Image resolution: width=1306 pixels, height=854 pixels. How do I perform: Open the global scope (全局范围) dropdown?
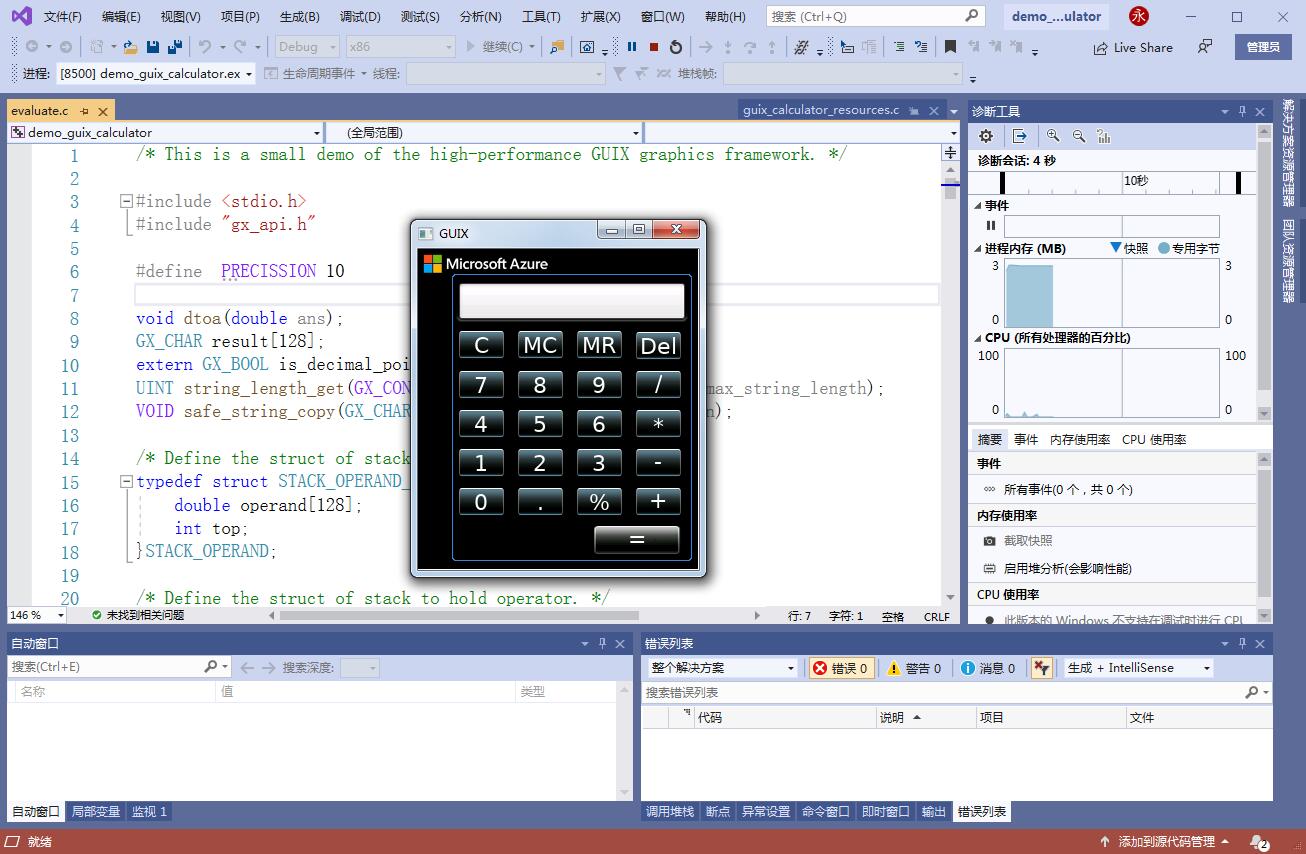click(635, 132)
